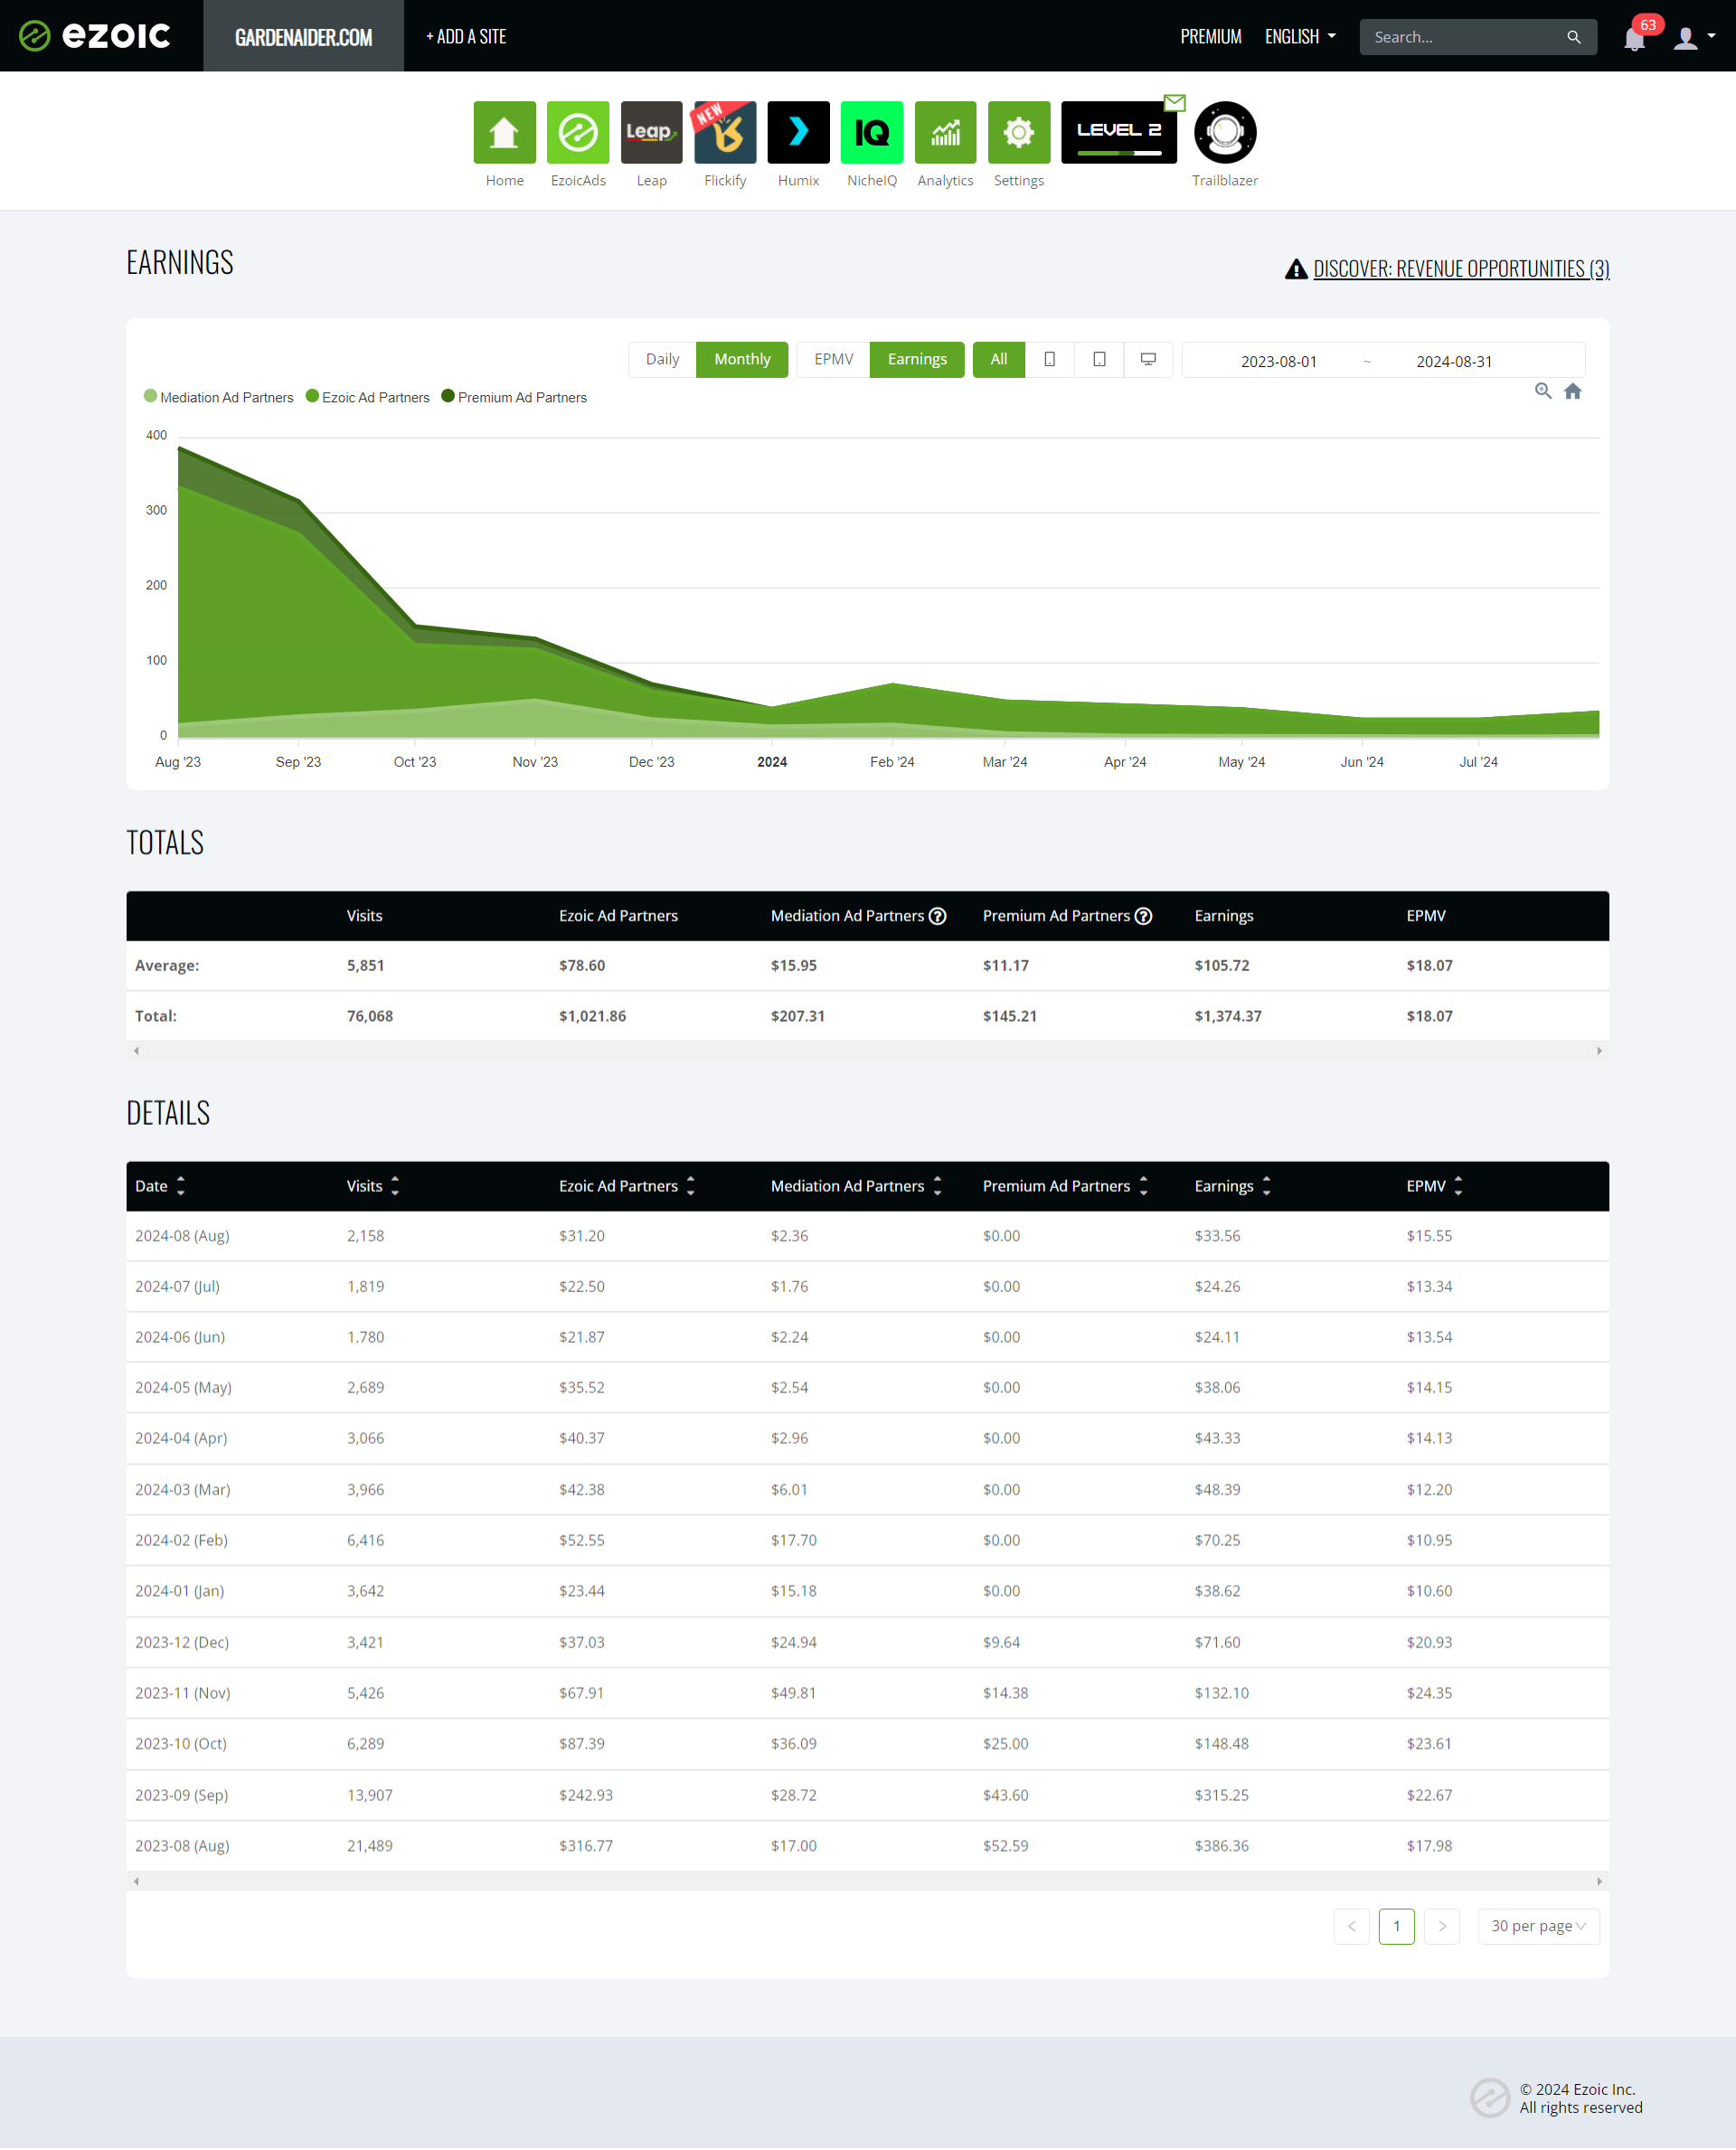Focus the Search input field
The height and width of the screenshot is (2150, 1736).
1465,37
